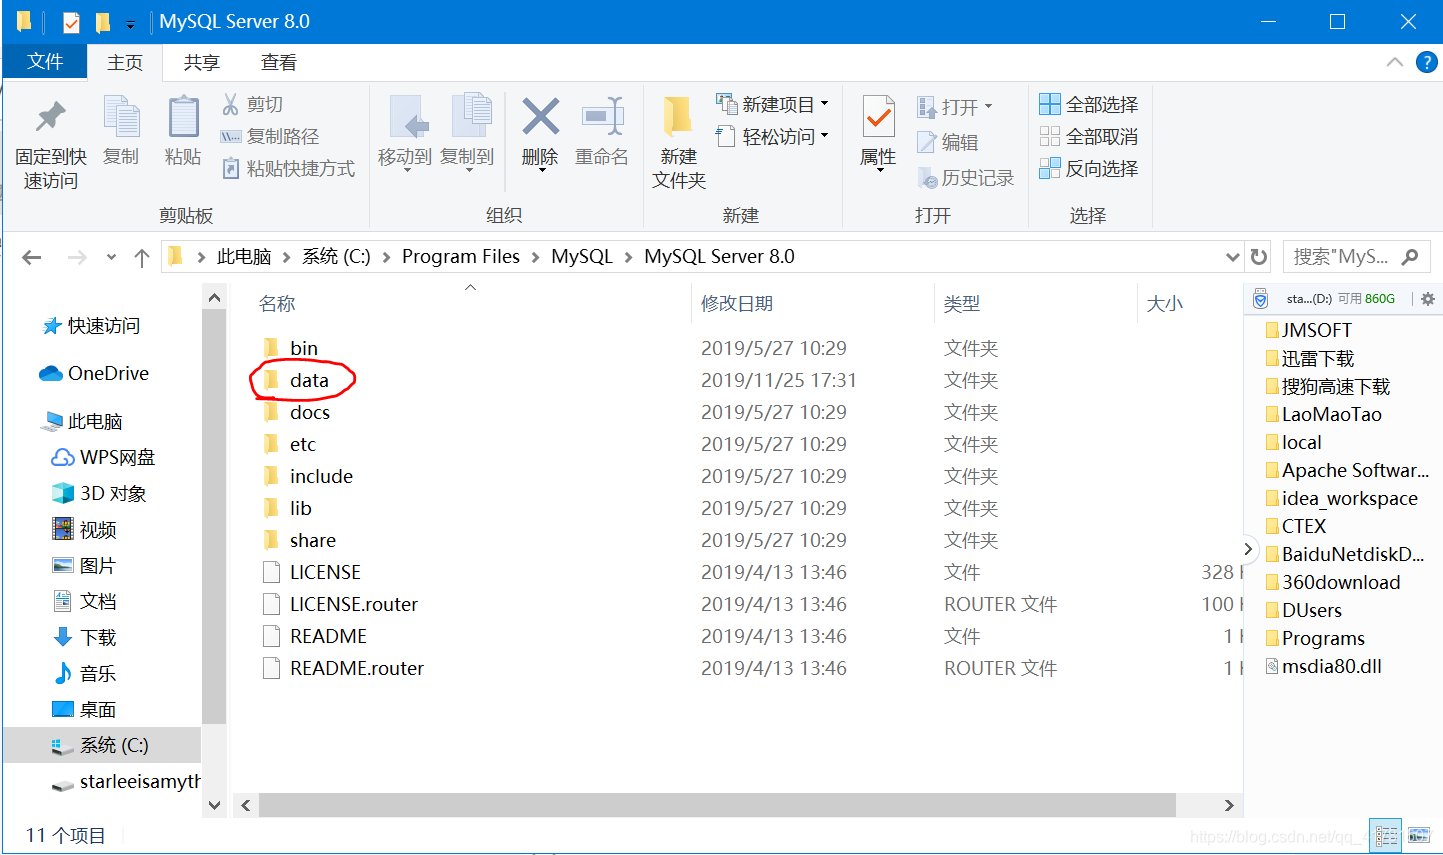1443x855 pixels.
Task: Select the View (查看) tab
Action: pos(278,62)
